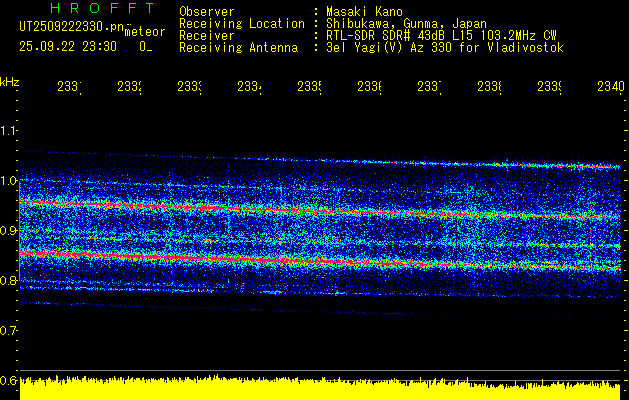The height and width of the screenshot is (400, 629).
Task: Click the Observer label
Action: tap(207, 12)
